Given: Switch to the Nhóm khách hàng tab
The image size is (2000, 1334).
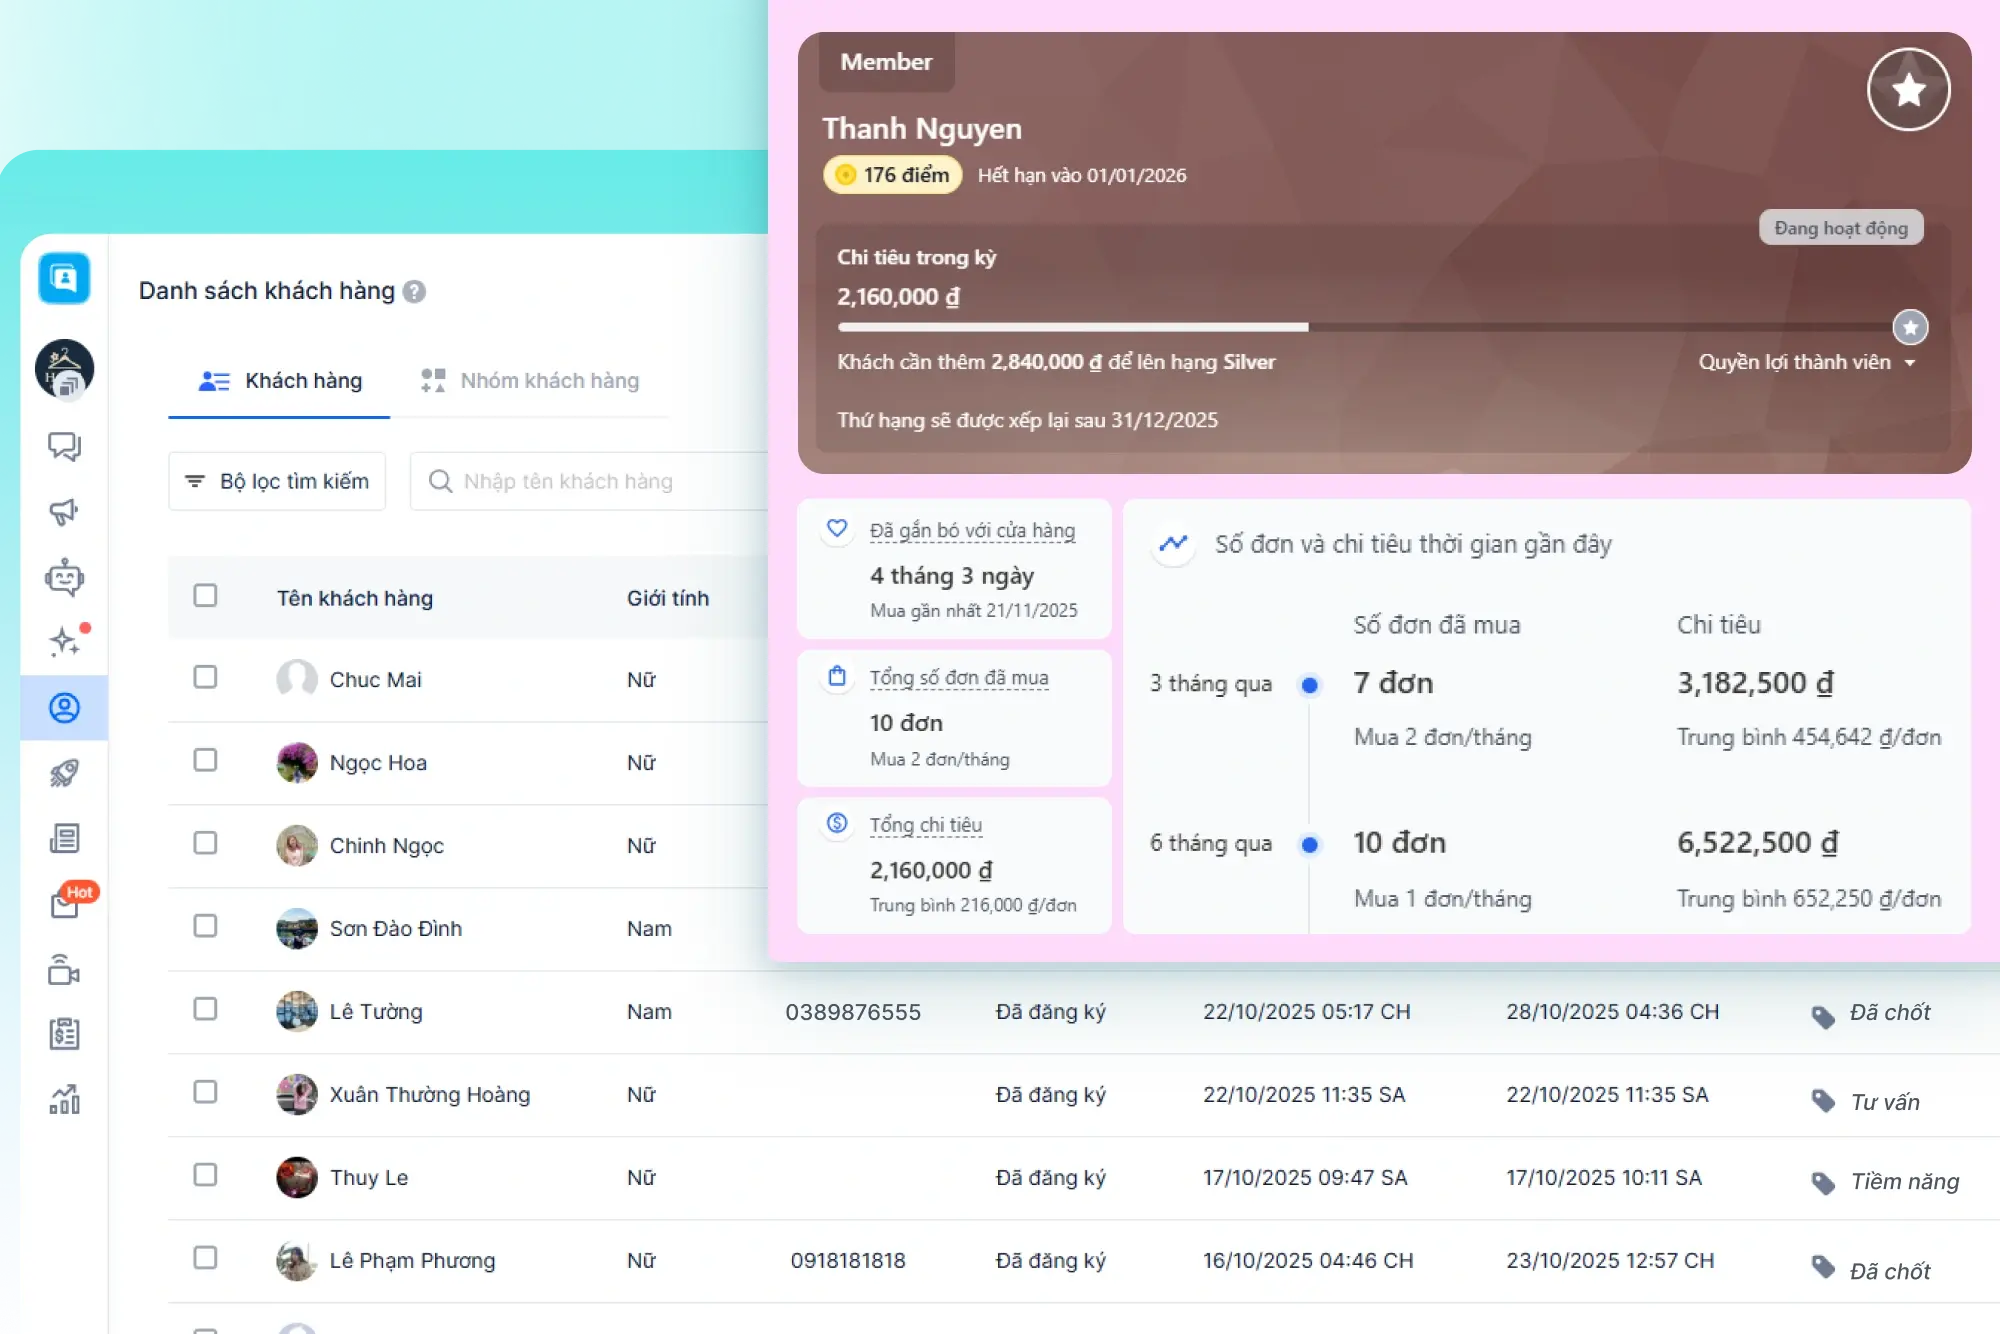Looking at the screenshot, I should [530, 381].
